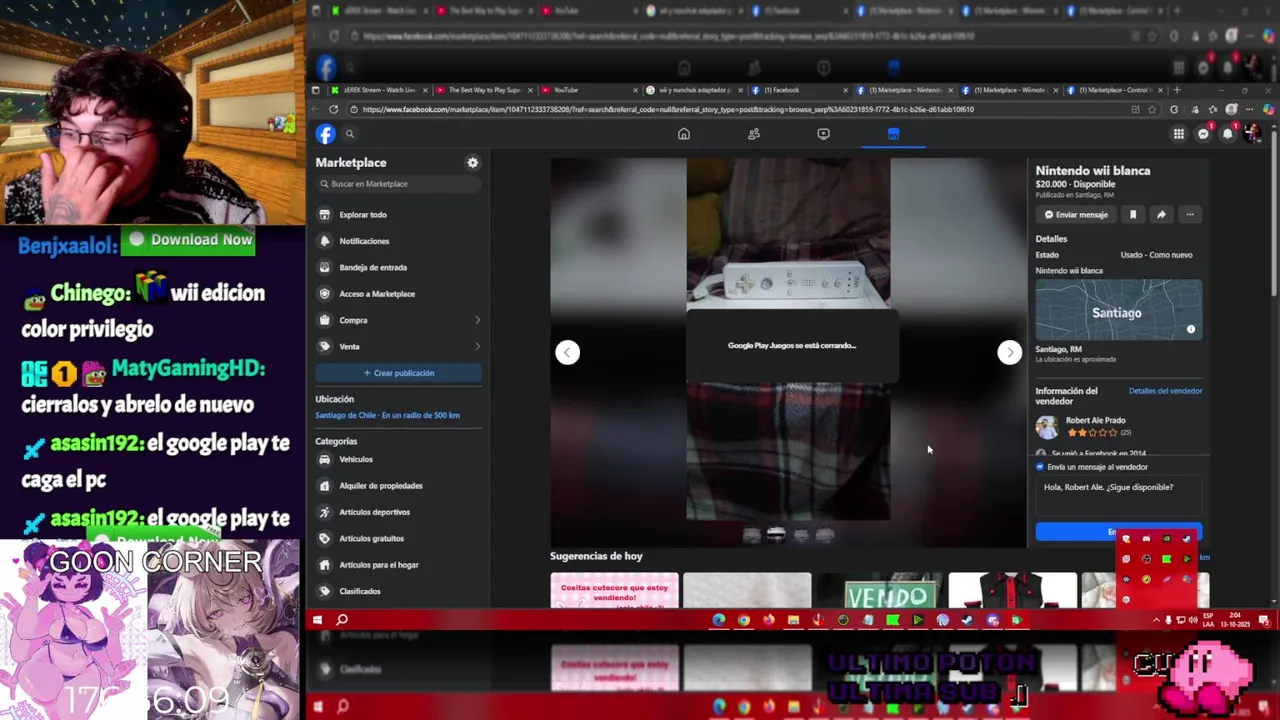Open Marketplace settings gear
This screenshot has width=1280, height=720.
pyautogui.click(x=473, y=163)
